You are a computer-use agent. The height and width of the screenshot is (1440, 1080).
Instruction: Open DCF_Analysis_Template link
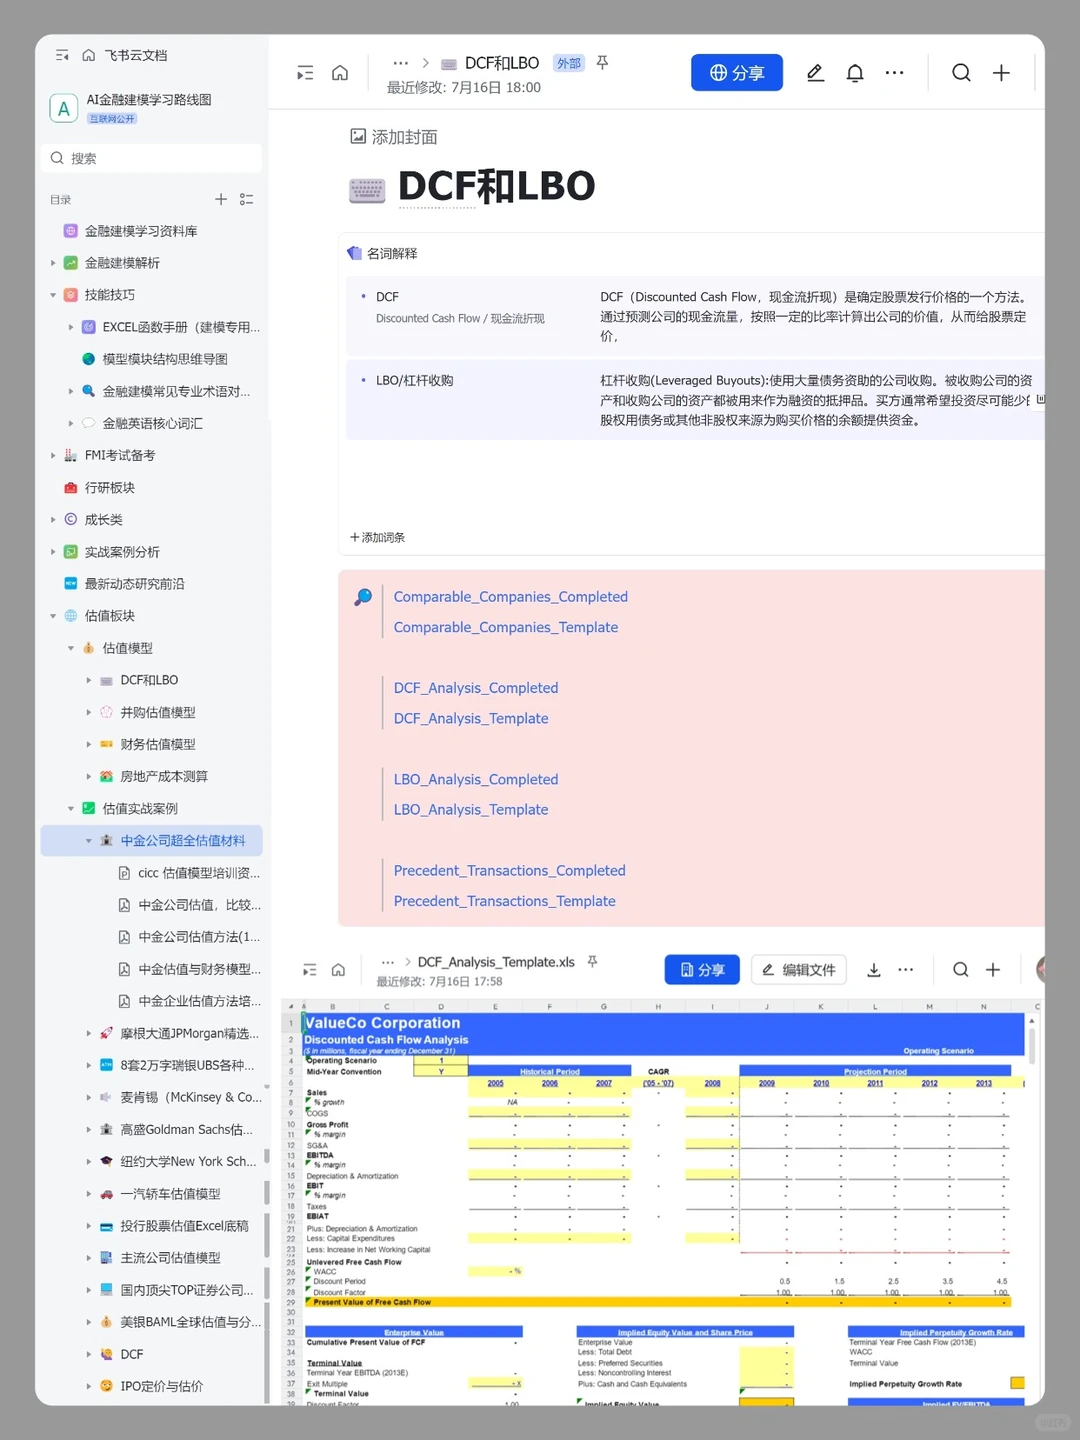pyautogui.click(x=471, y=718)
